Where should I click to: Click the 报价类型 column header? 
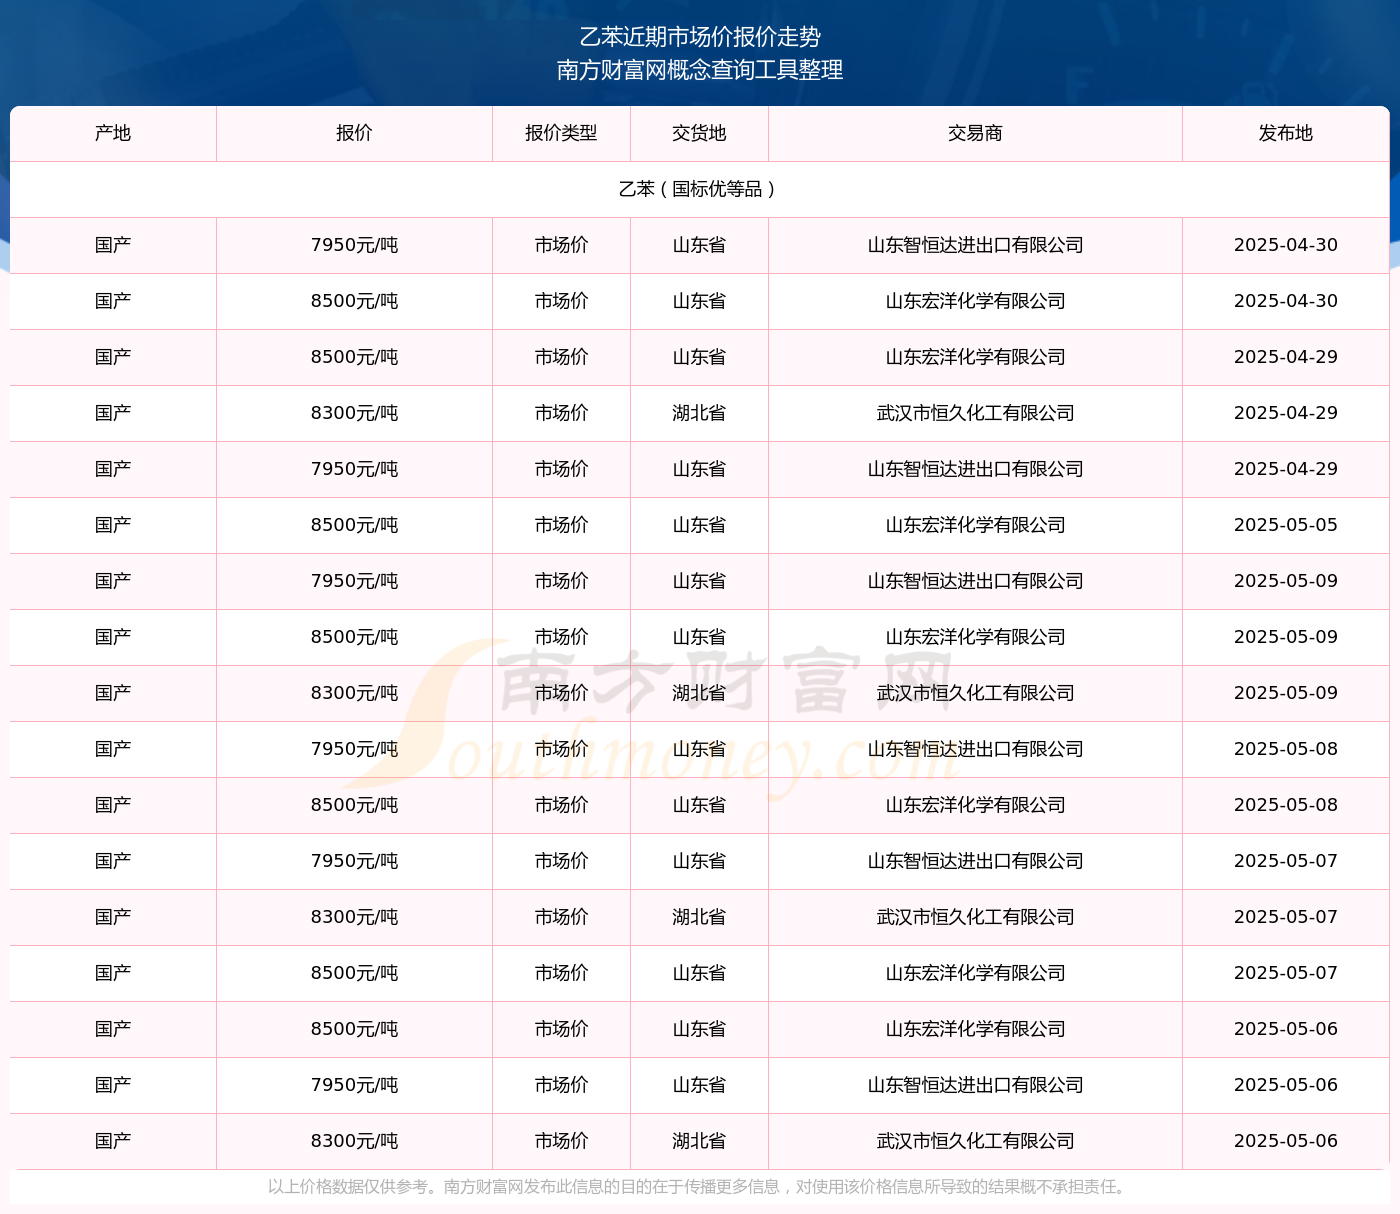click(561, 133)
